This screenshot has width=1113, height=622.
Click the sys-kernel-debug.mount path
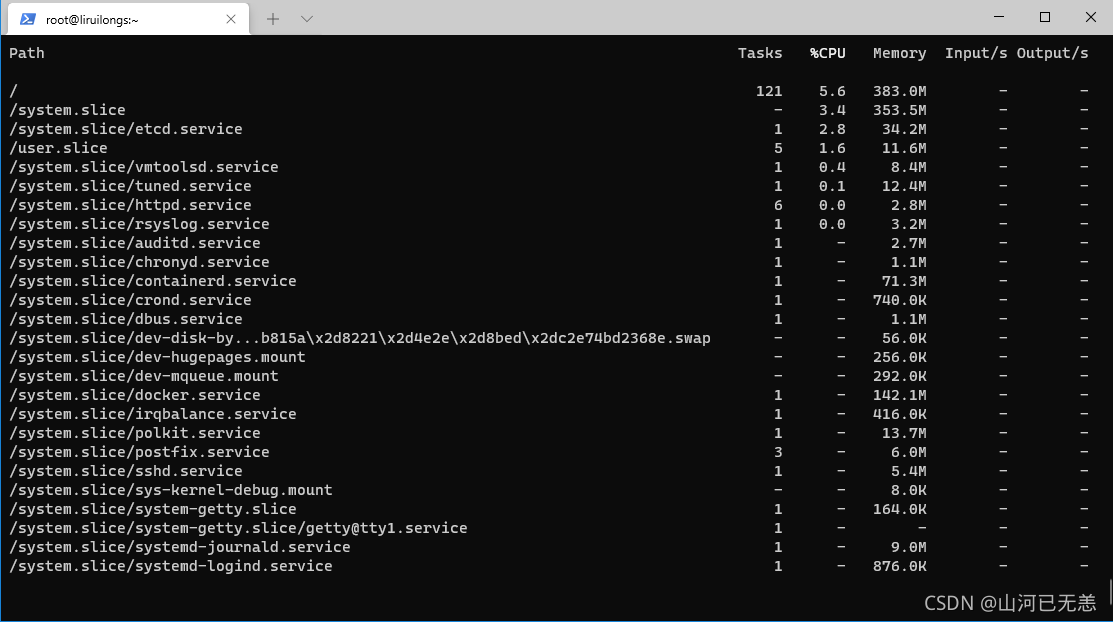(171, 491)
